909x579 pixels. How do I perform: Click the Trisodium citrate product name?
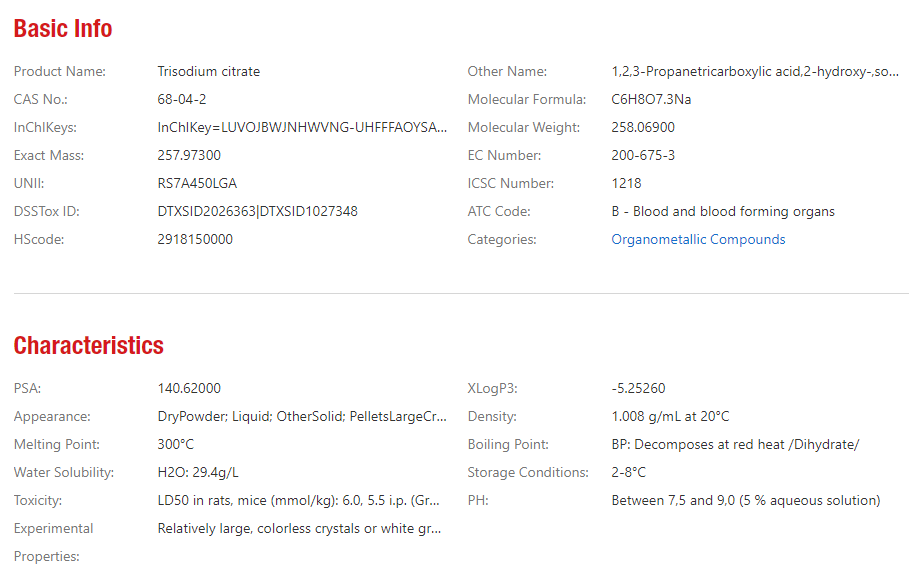(x=209, y=71)
